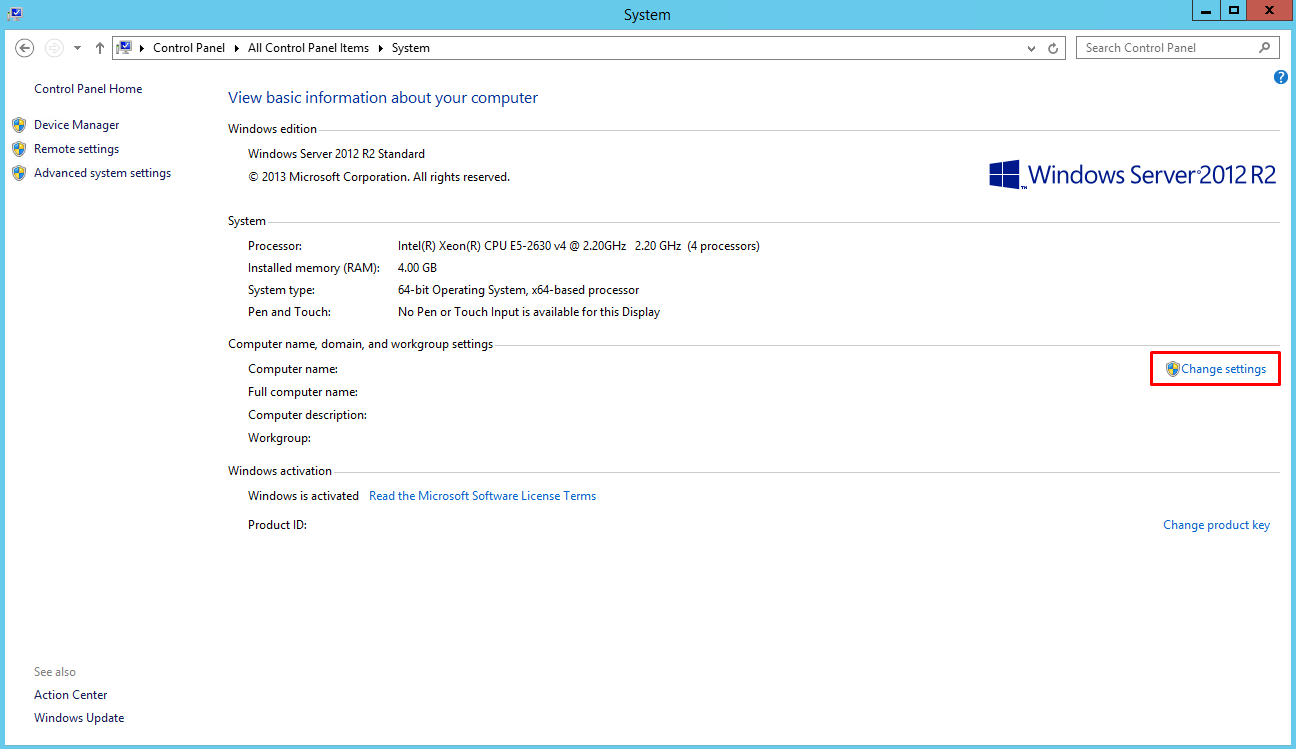This screenshot has height=749, width=1296.
Task: Click the 'Workgroup:' label
Action: 279,438
